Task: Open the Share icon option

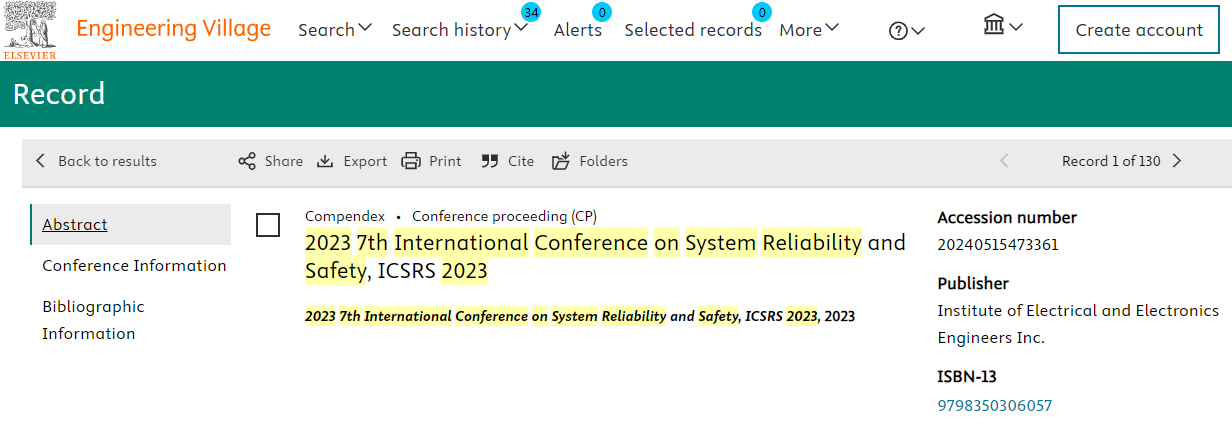Action: coord(247,161)
